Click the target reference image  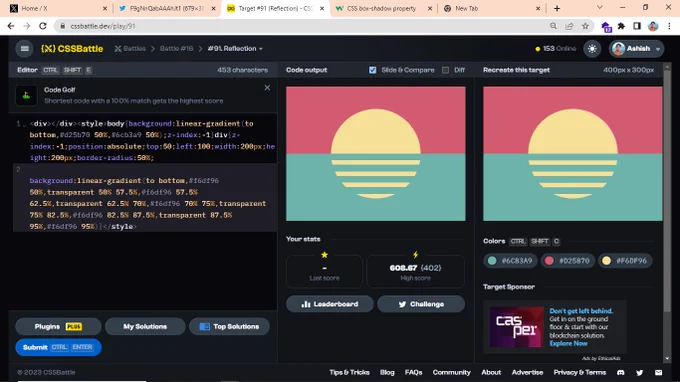[x=572, y=153]
